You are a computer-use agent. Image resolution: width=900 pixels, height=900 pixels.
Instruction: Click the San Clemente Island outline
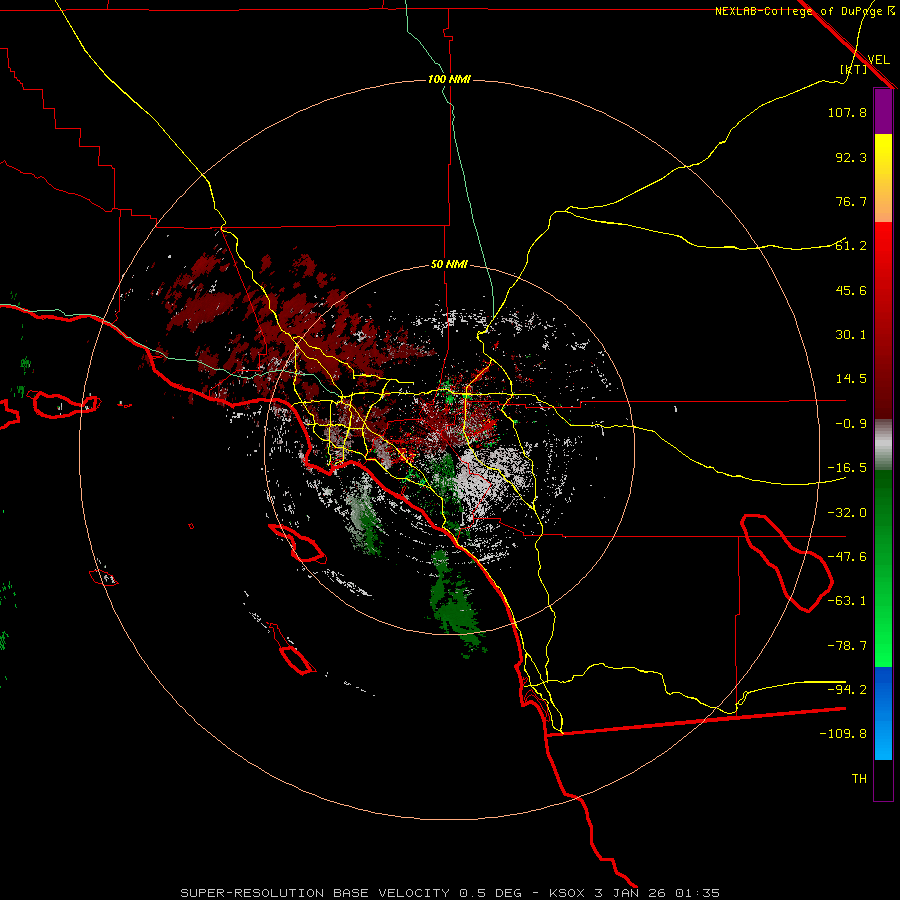(x=293, y=650)
